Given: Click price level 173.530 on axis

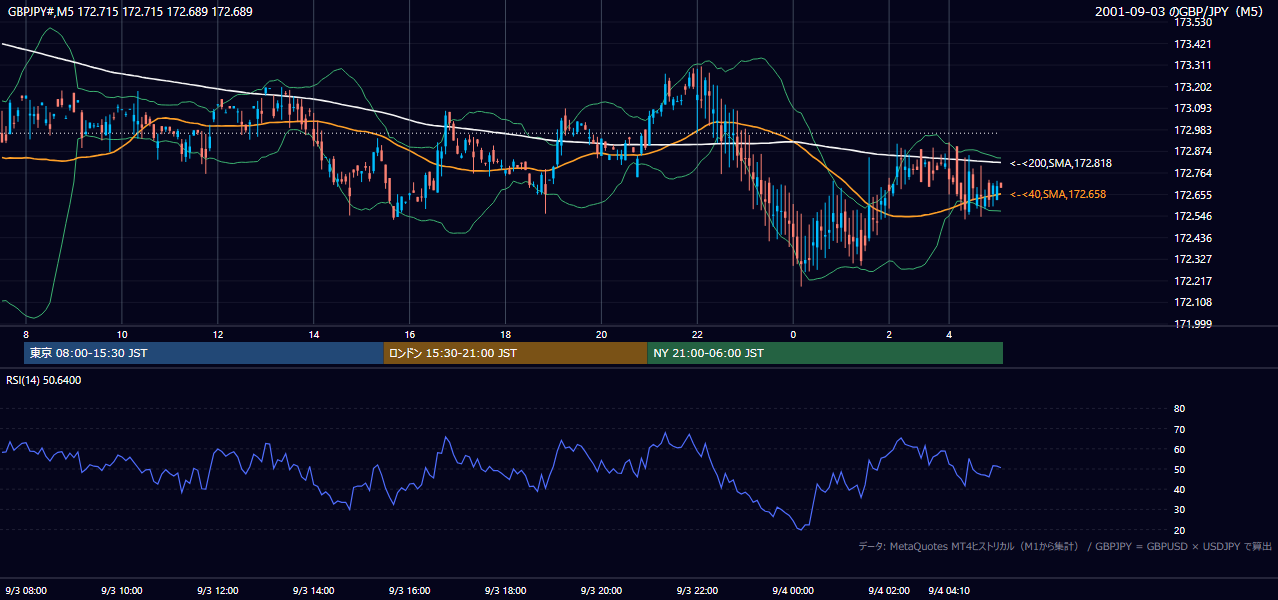Looking at the screenshot, I should [x=1192, y=22].
